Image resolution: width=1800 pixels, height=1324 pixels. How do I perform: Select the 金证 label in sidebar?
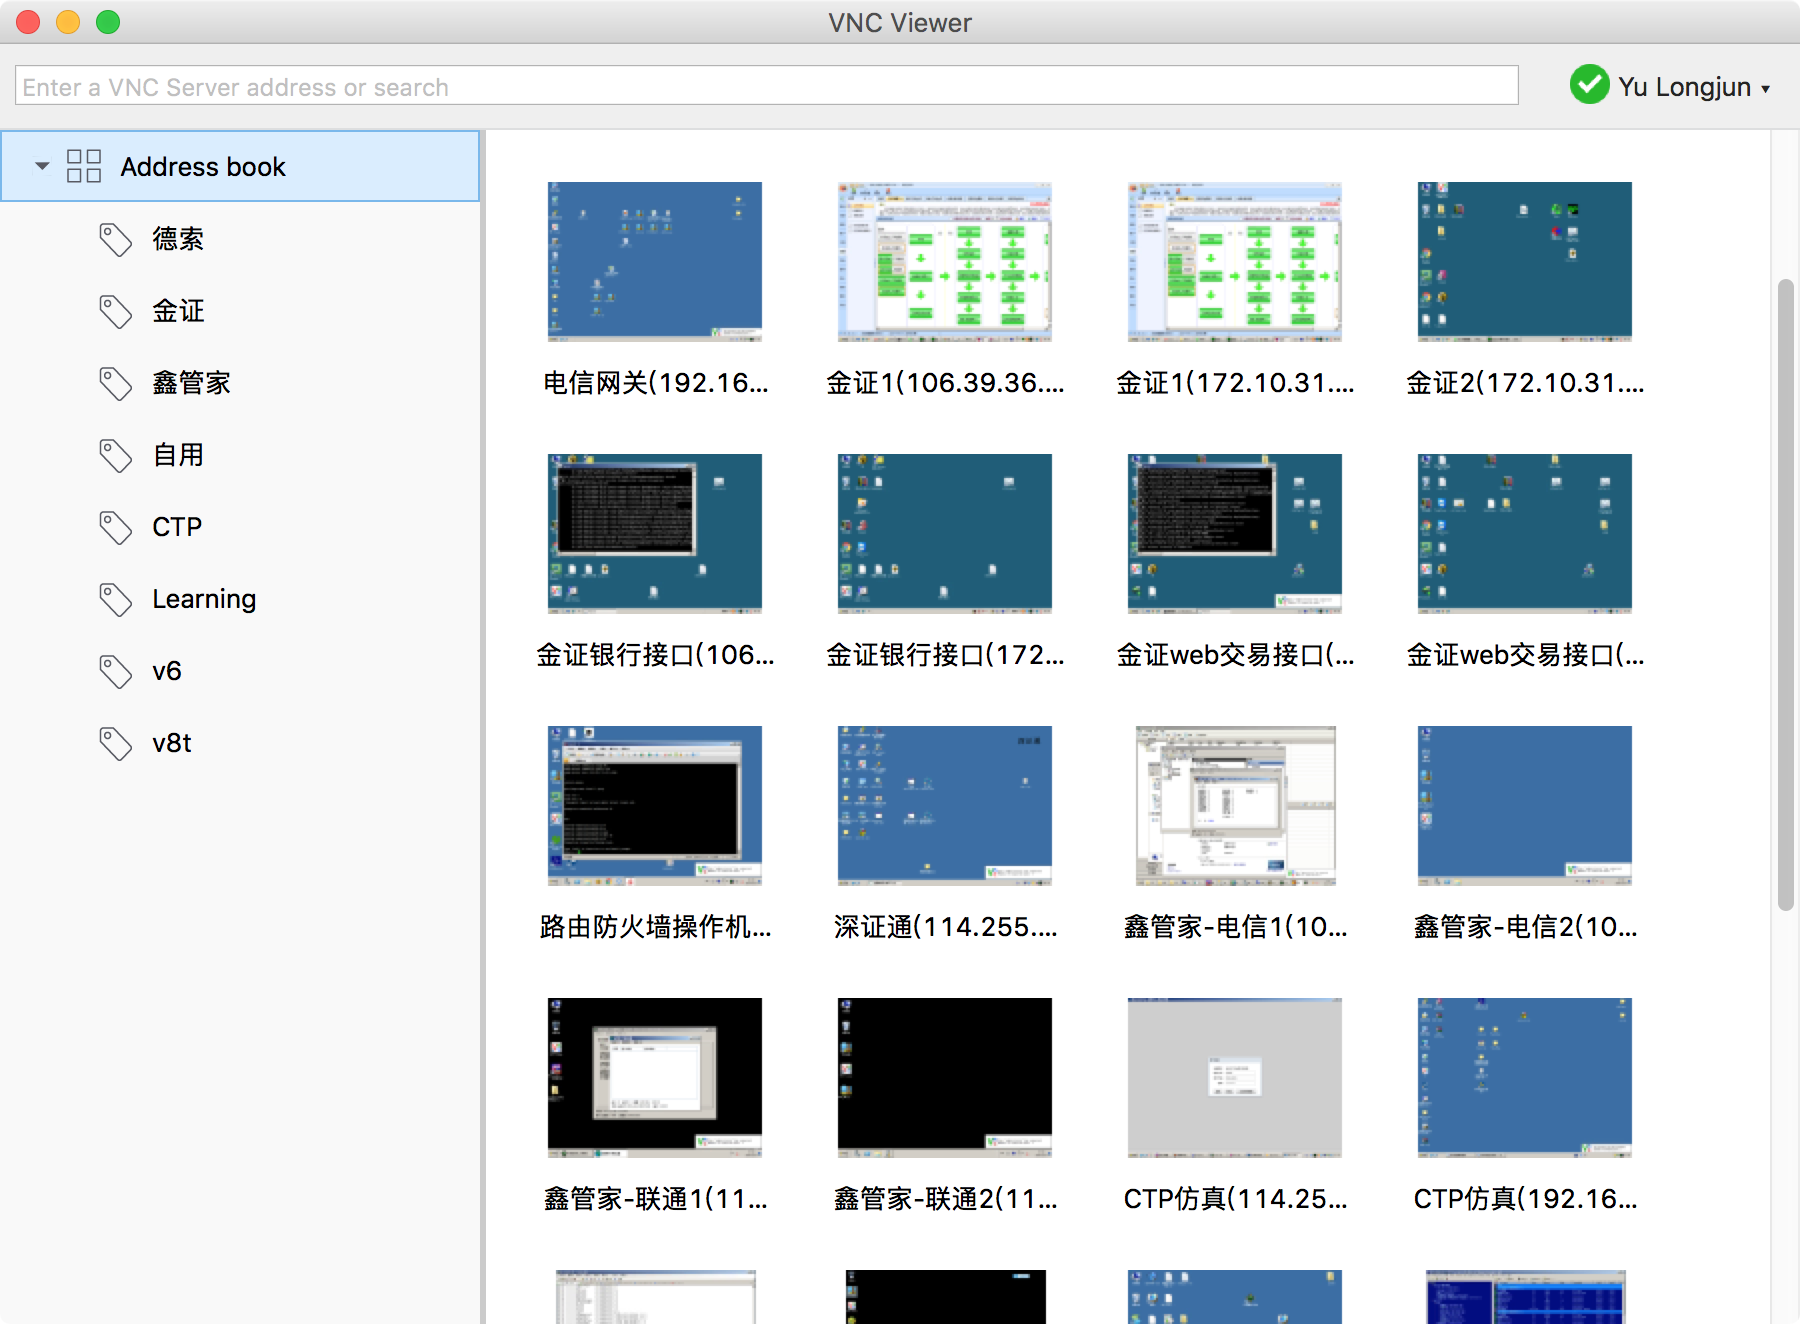(x=178, y=311)
